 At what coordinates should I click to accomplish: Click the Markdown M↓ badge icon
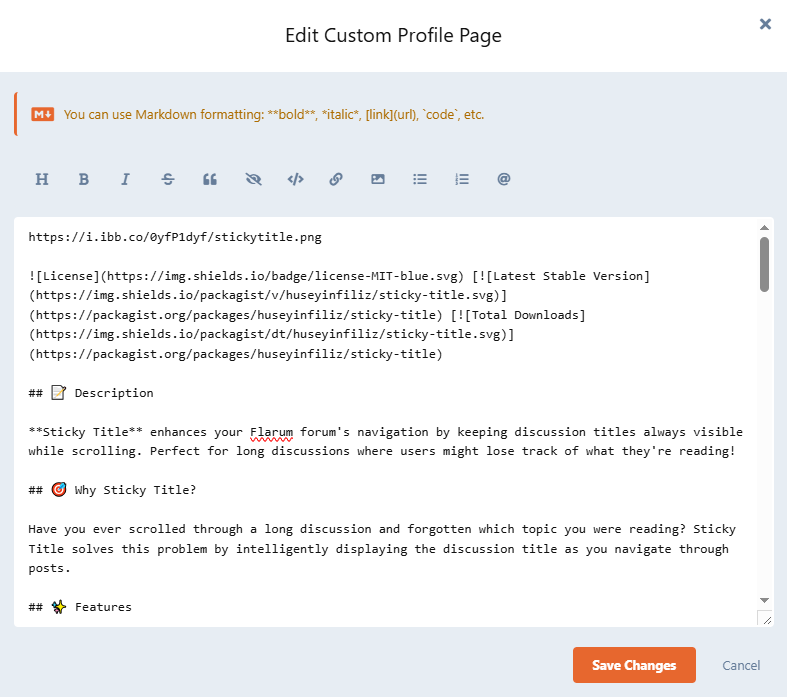pyautogui.click(x=43, y=114)
